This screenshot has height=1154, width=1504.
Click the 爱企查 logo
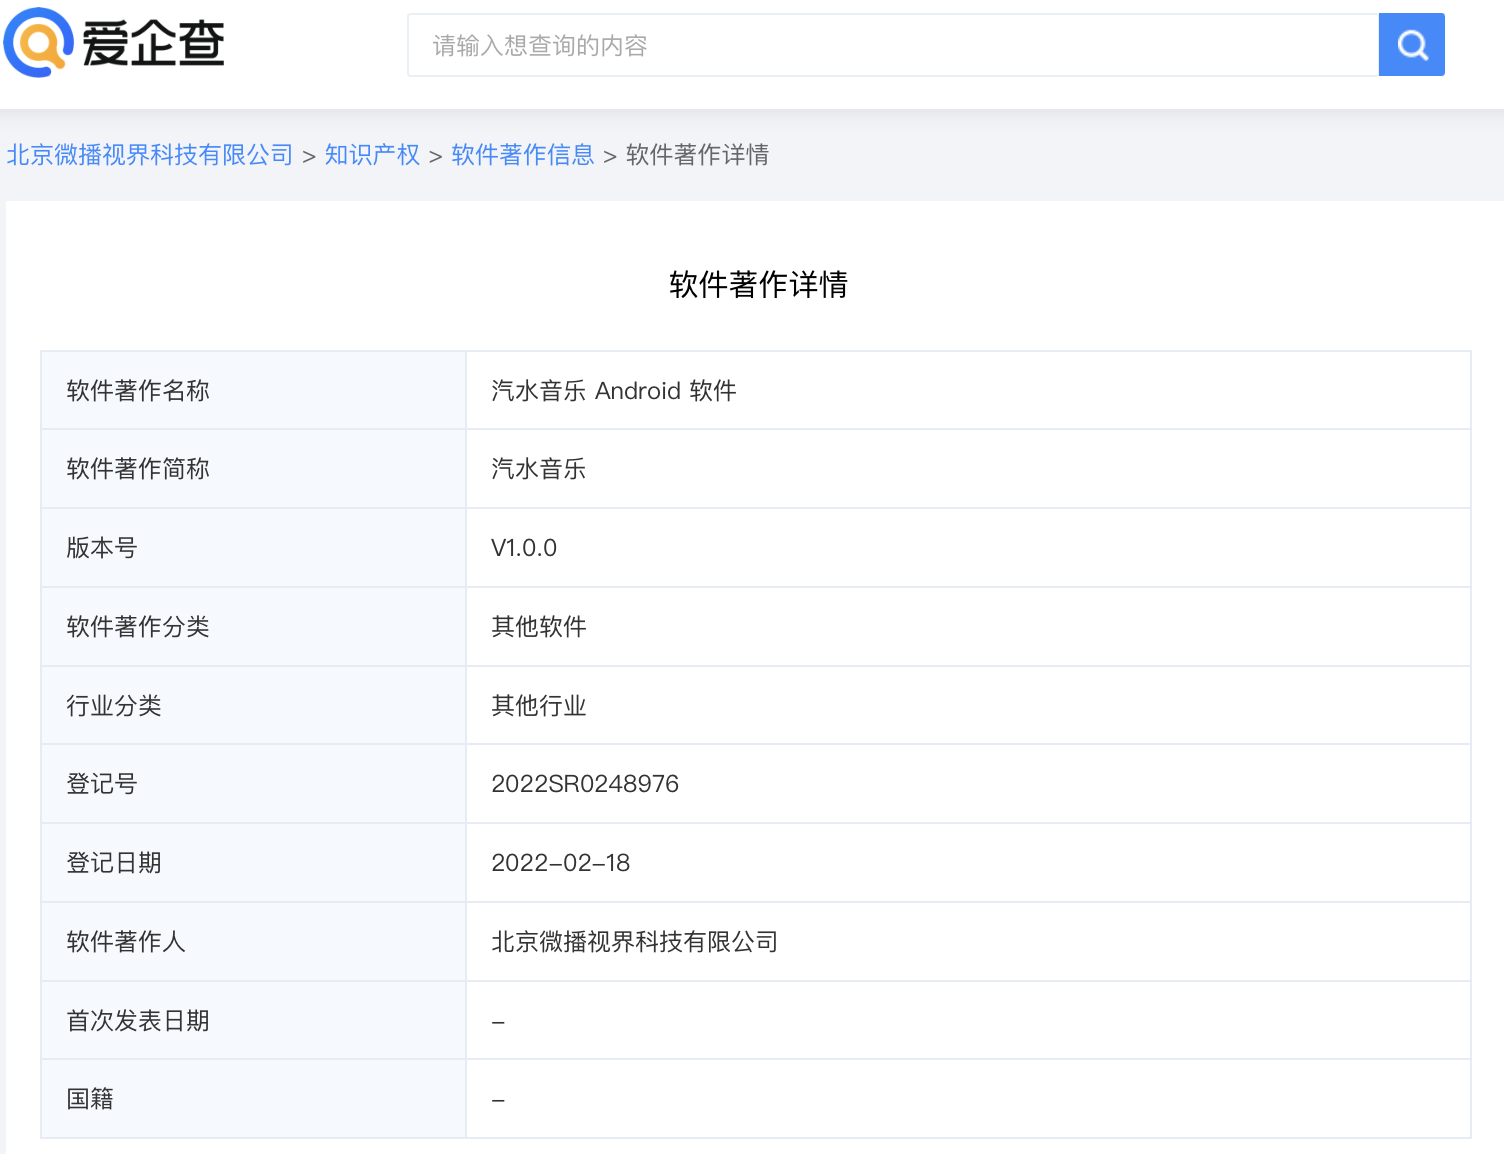point(114,43)
